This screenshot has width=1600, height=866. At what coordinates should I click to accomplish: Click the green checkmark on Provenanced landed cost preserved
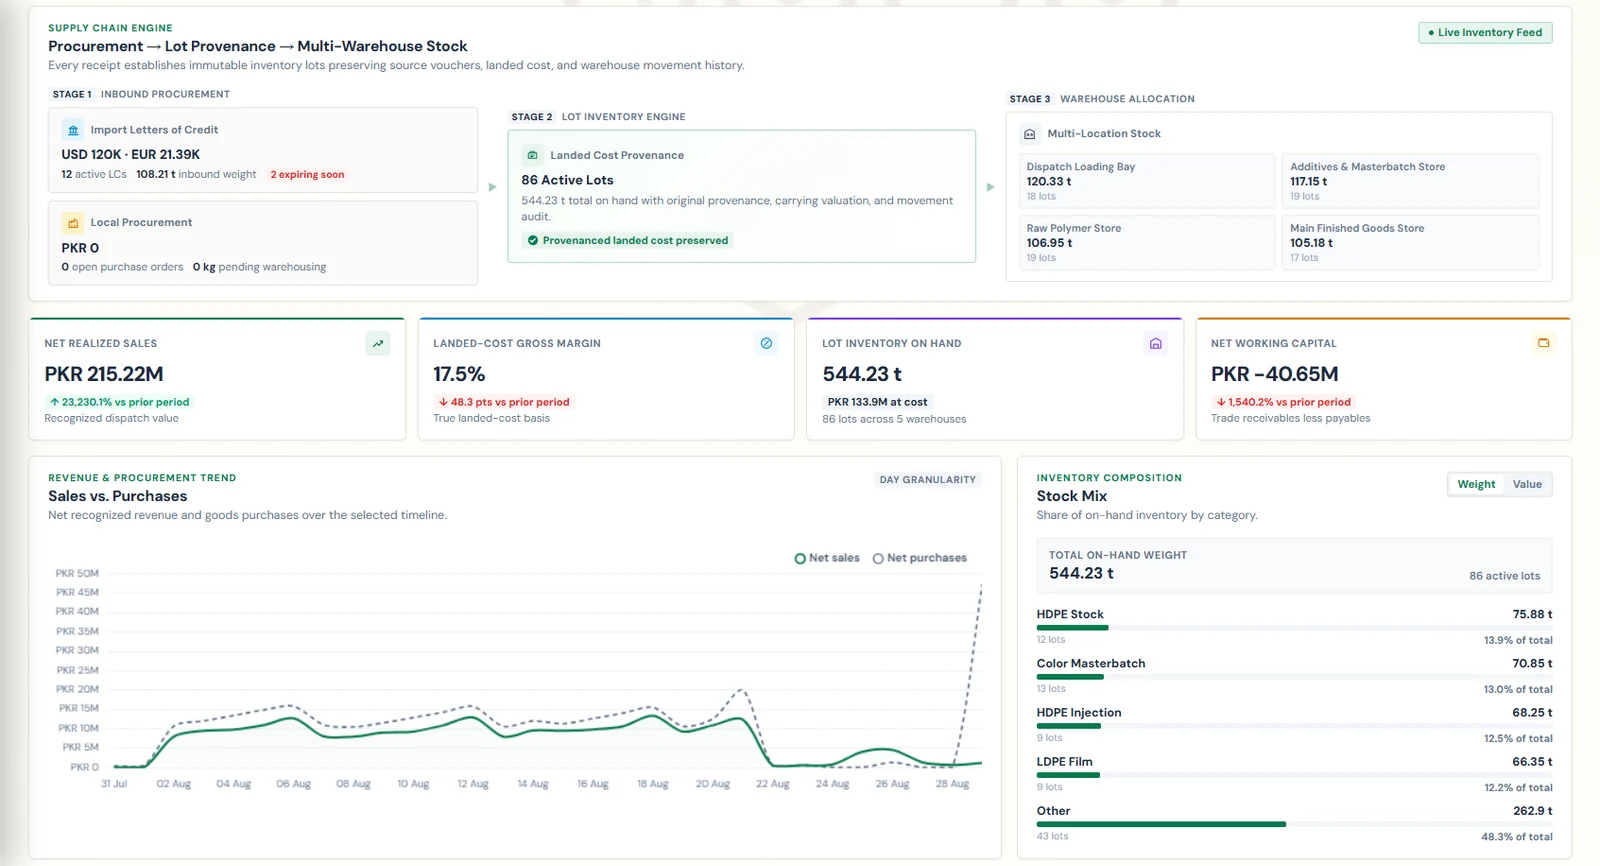533,241
